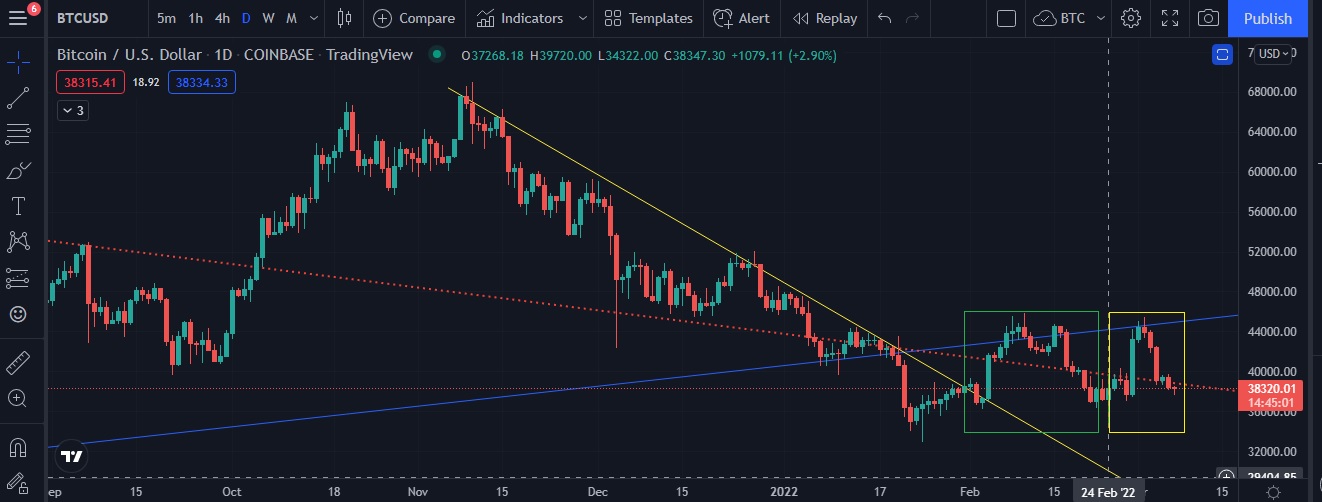Viewport: 1322px width, 502px height.
Task: Open the chart patterns tool
Action: coord(18,241)
